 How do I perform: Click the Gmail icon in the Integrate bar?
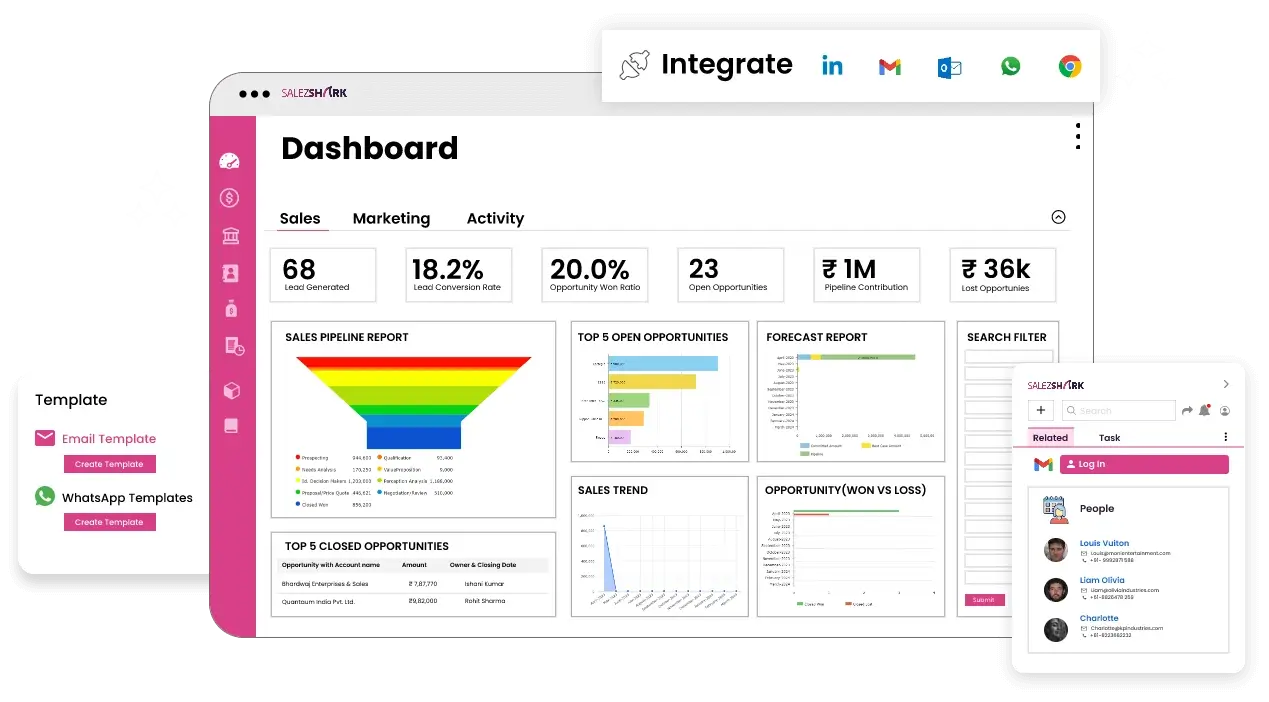click(x=889, y=67)
